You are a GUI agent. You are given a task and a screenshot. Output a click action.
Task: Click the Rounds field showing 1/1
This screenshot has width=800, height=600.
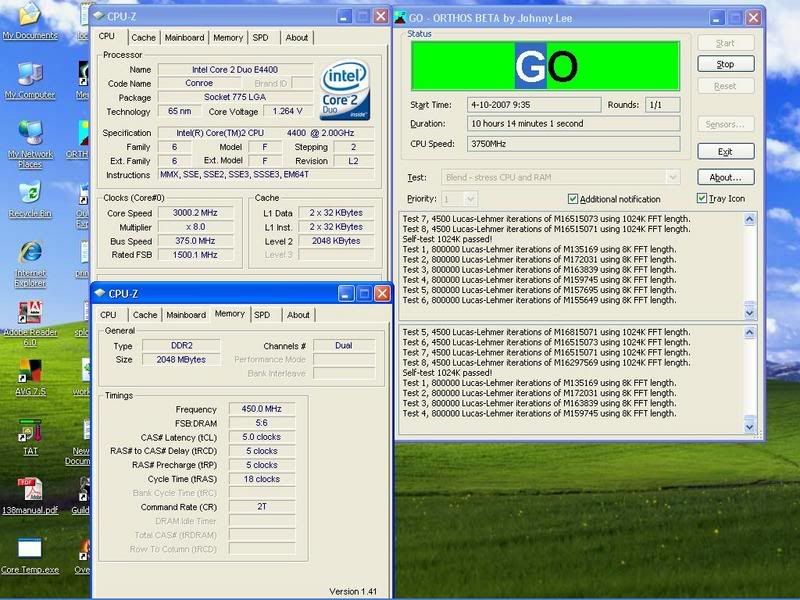pos(663,105)
